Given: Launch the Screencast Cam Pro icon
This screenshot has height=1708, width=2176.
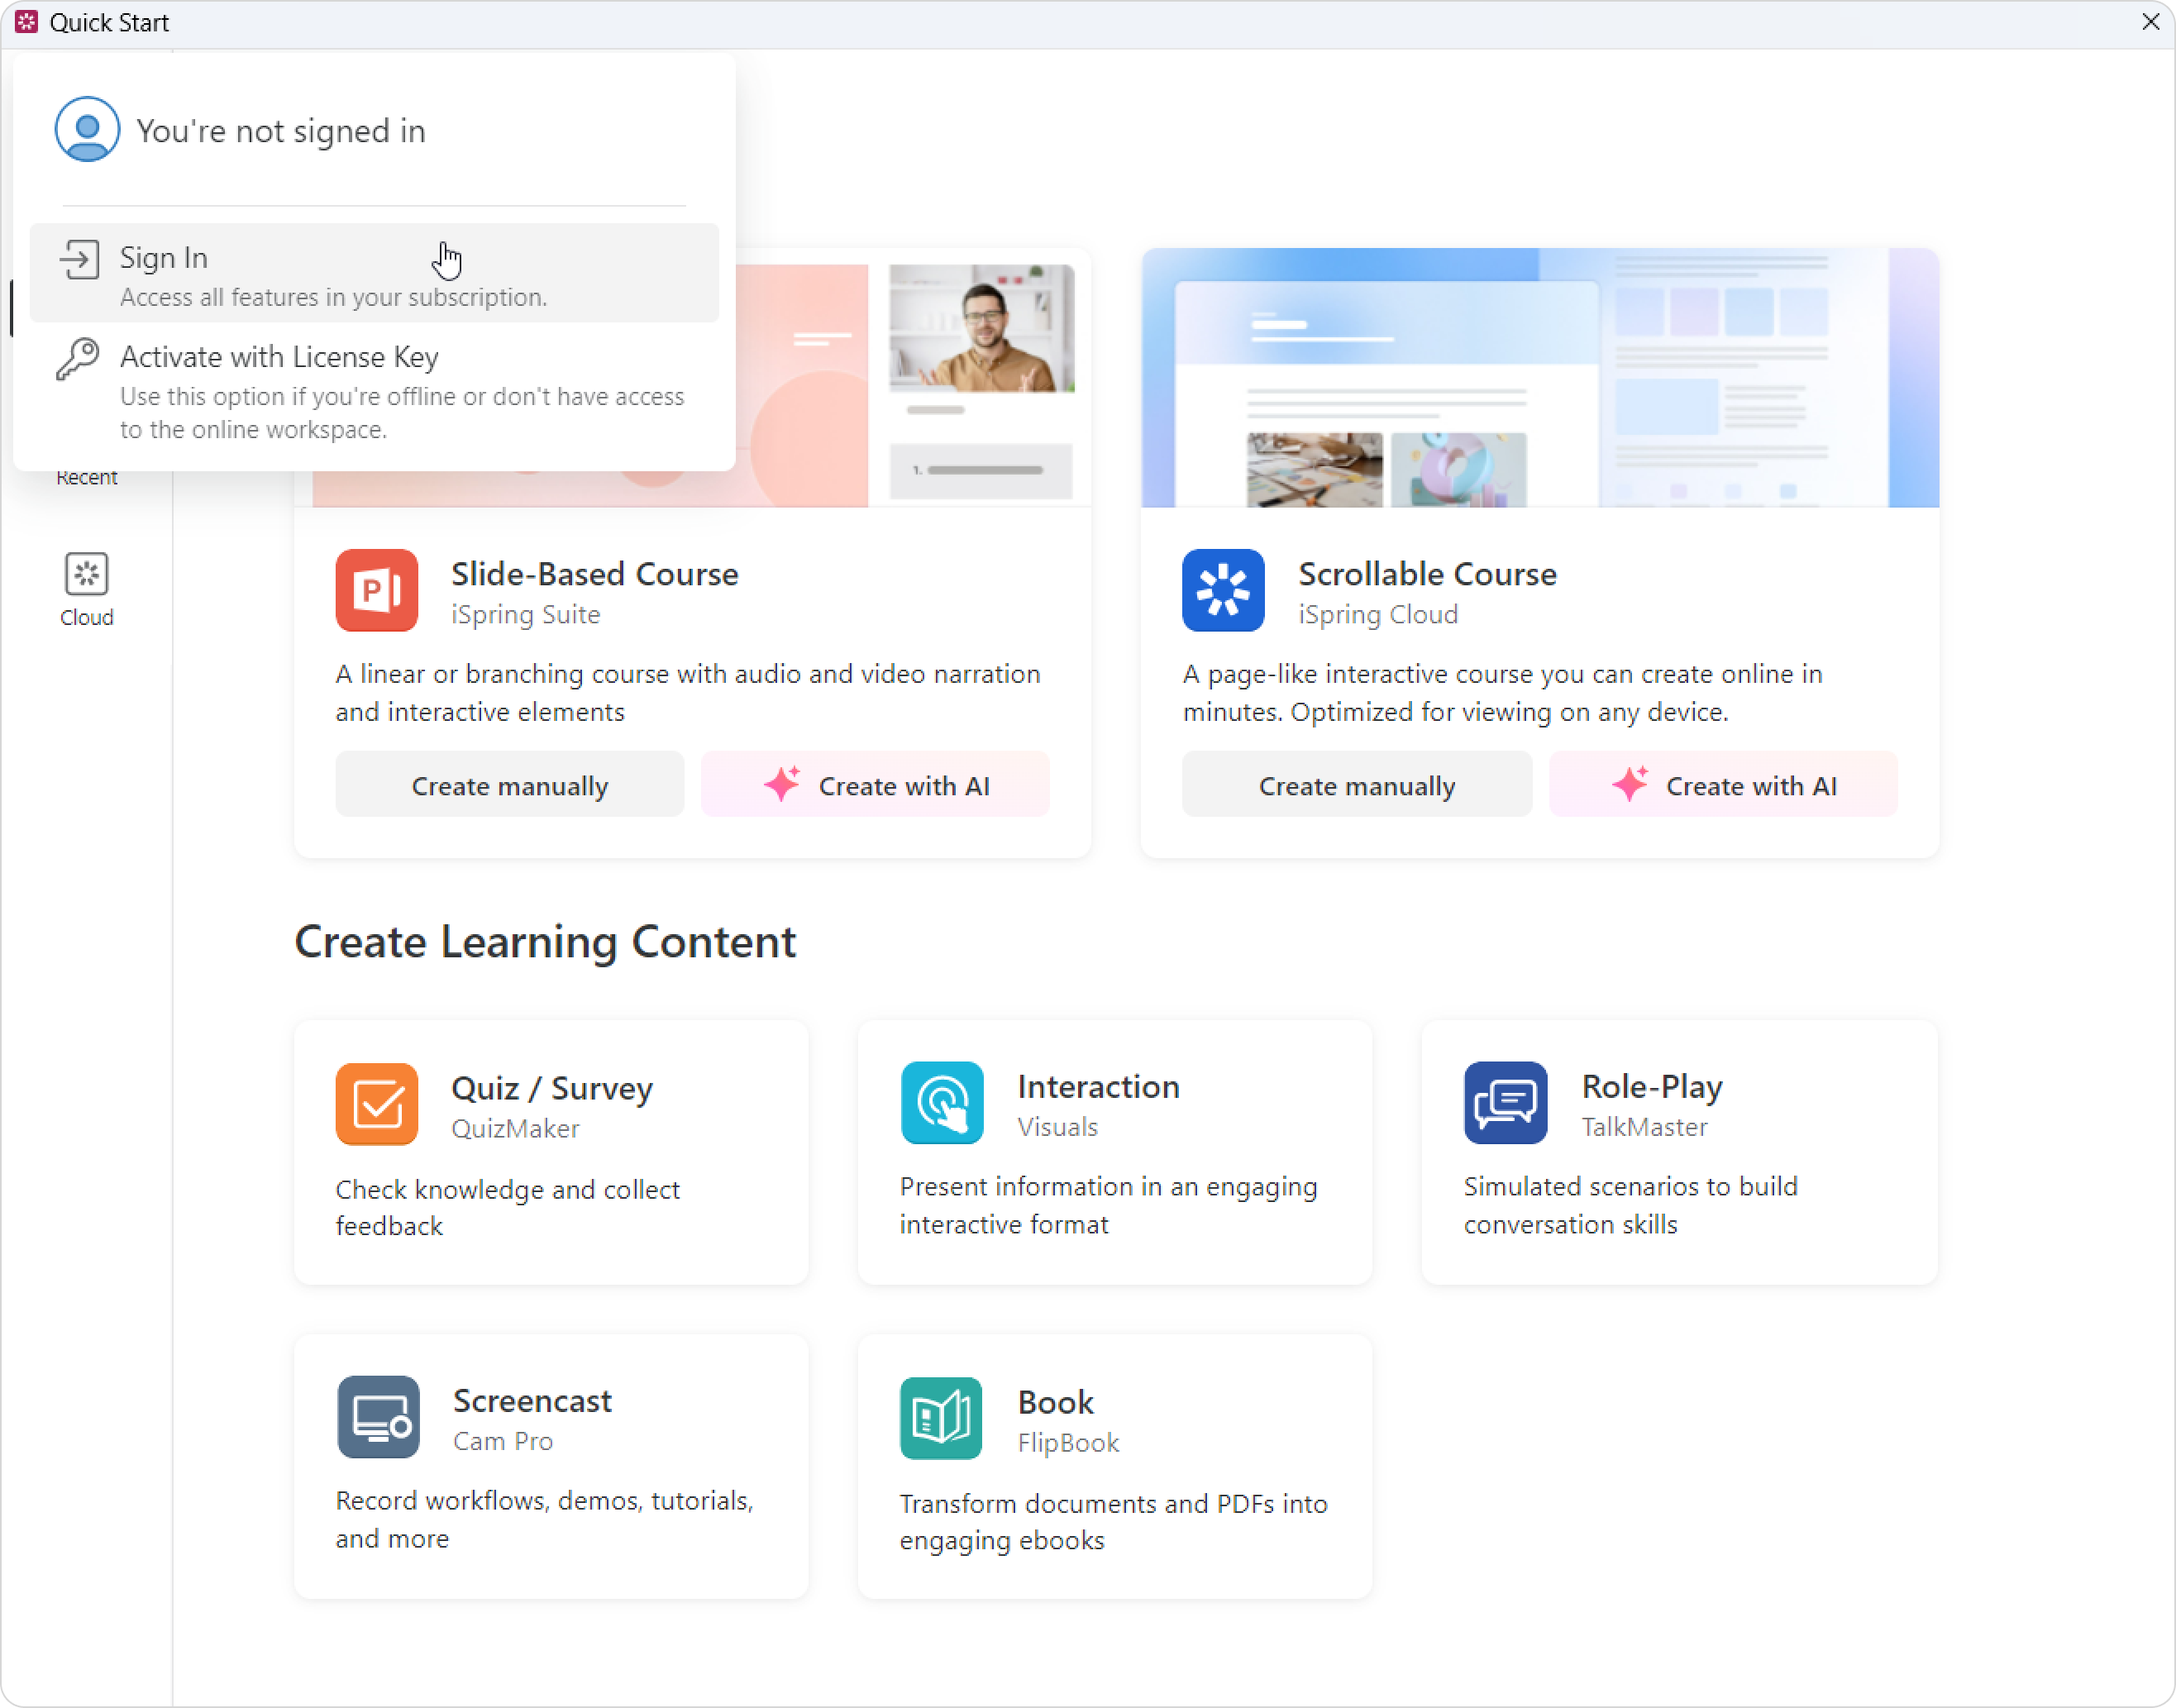Looking at the screenshot, I should (378, 1417).
